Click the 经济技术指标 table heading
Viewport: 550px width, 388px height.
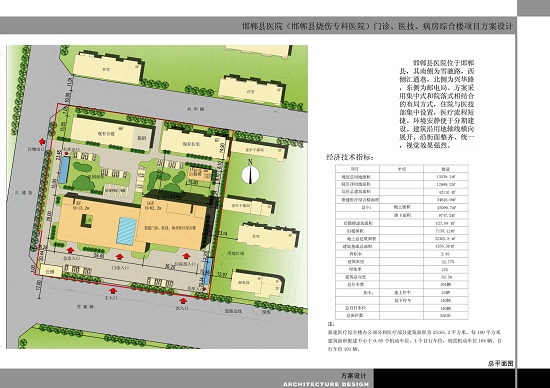tap(350, 157)
